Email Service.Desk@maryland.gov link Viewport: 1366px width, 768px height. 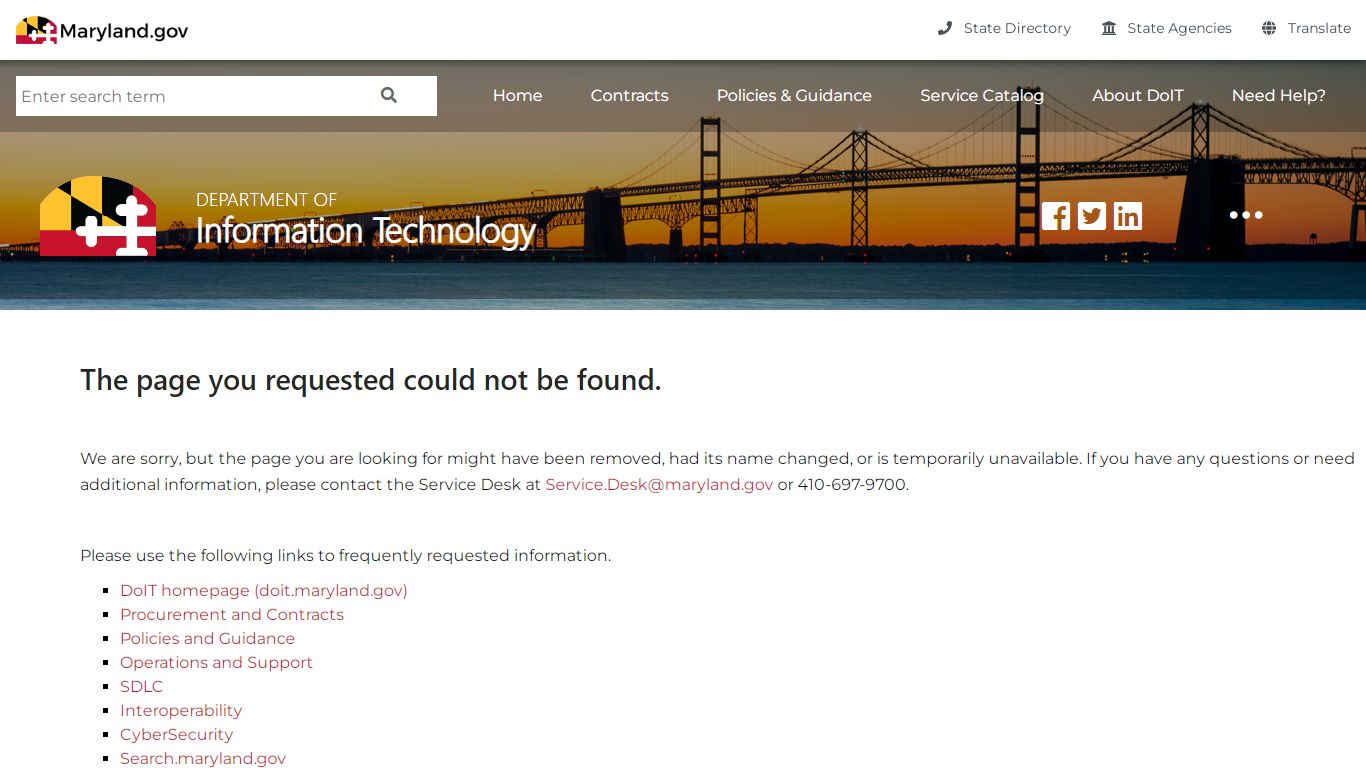[659, 484]
